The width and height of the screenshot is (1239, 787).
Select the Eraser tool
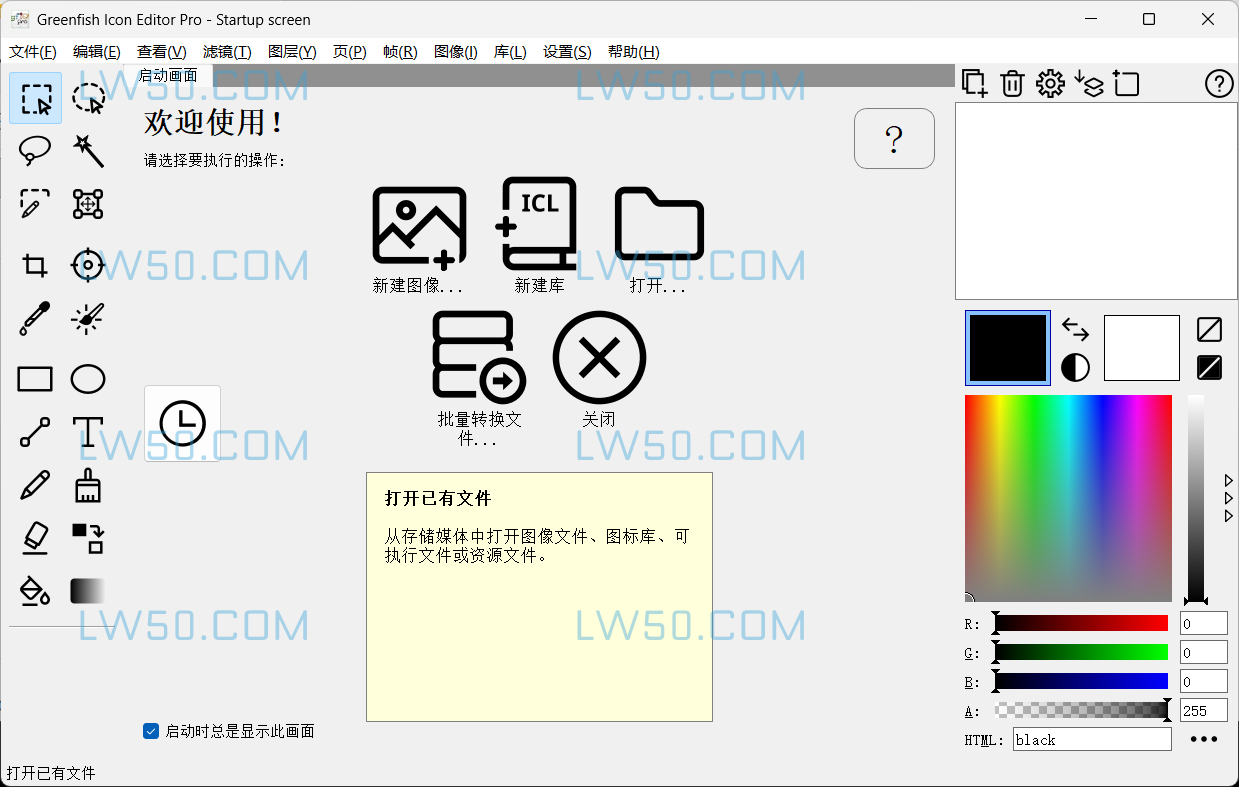(34, 538)
